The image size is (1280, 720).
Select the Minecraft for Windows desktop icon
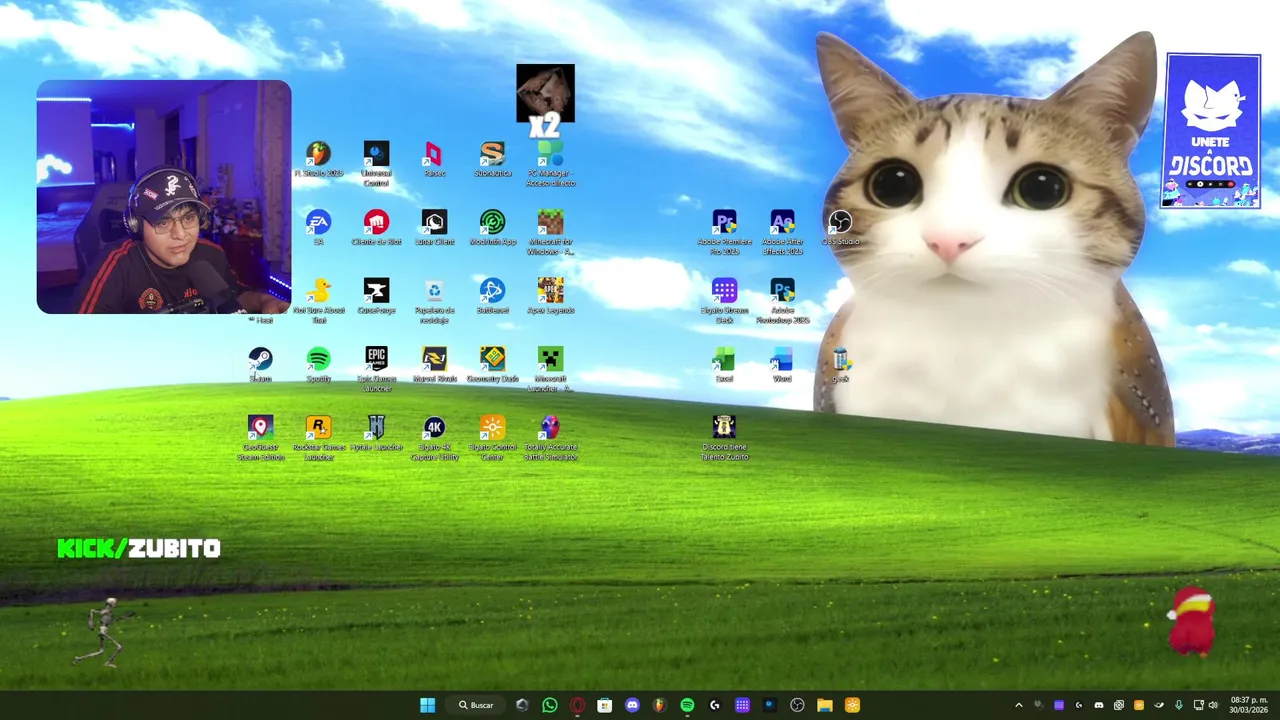[x=550, y=233]
